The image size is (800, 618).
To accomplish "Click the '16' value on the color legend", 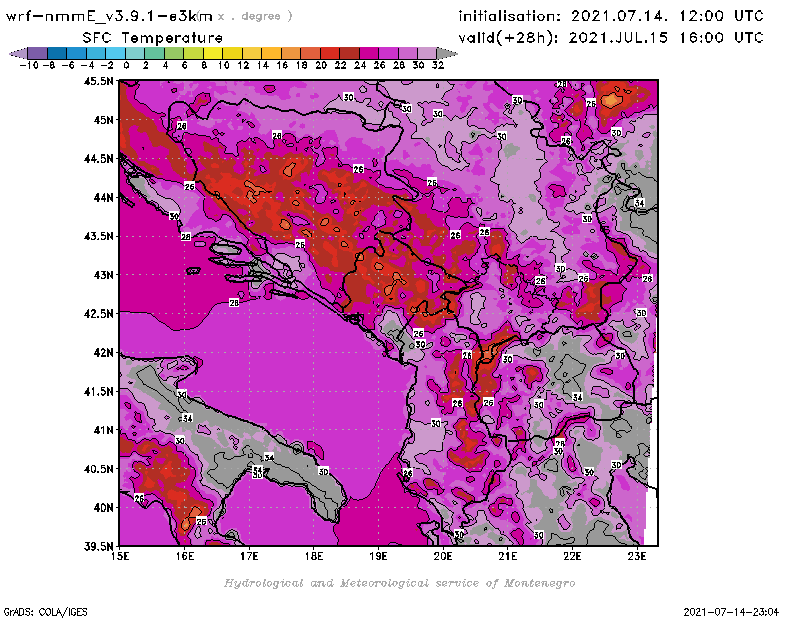I will tap(282, 65).
